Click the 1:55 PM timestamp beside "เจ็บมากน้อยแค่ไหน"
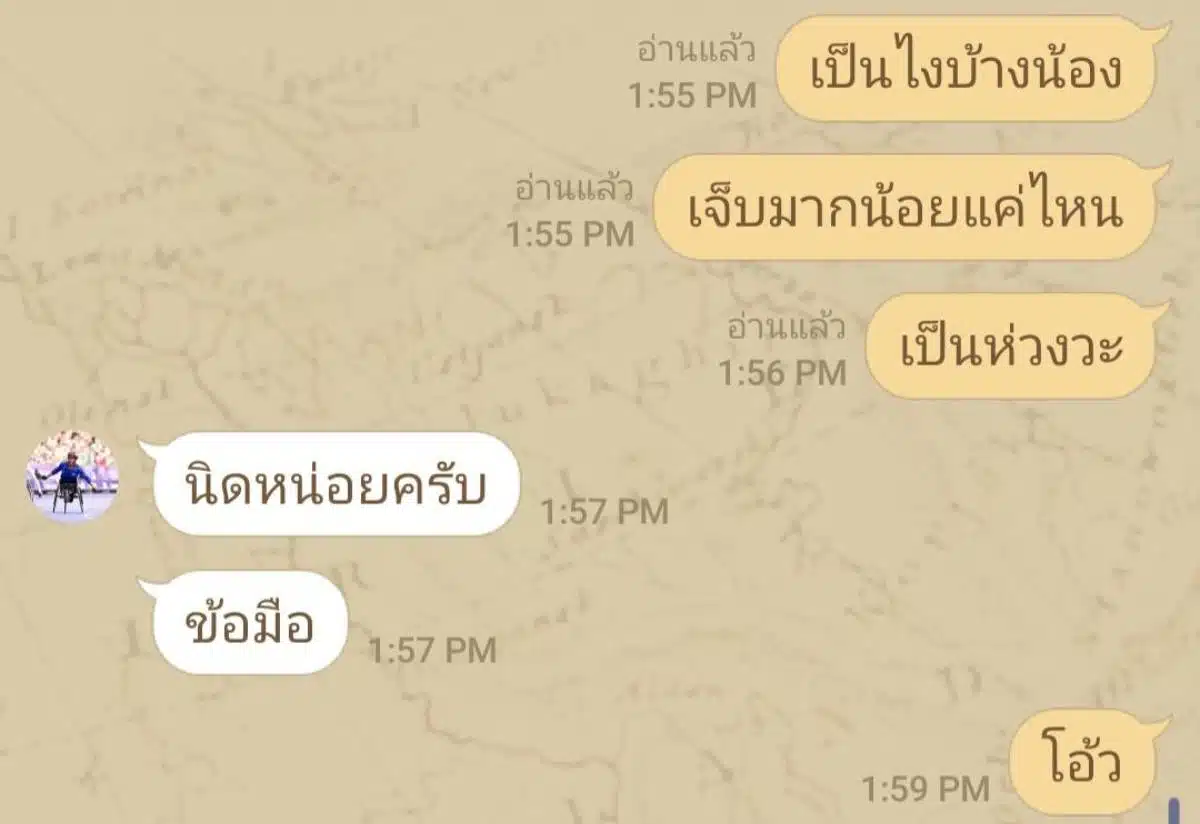 [x=569, y=234]
